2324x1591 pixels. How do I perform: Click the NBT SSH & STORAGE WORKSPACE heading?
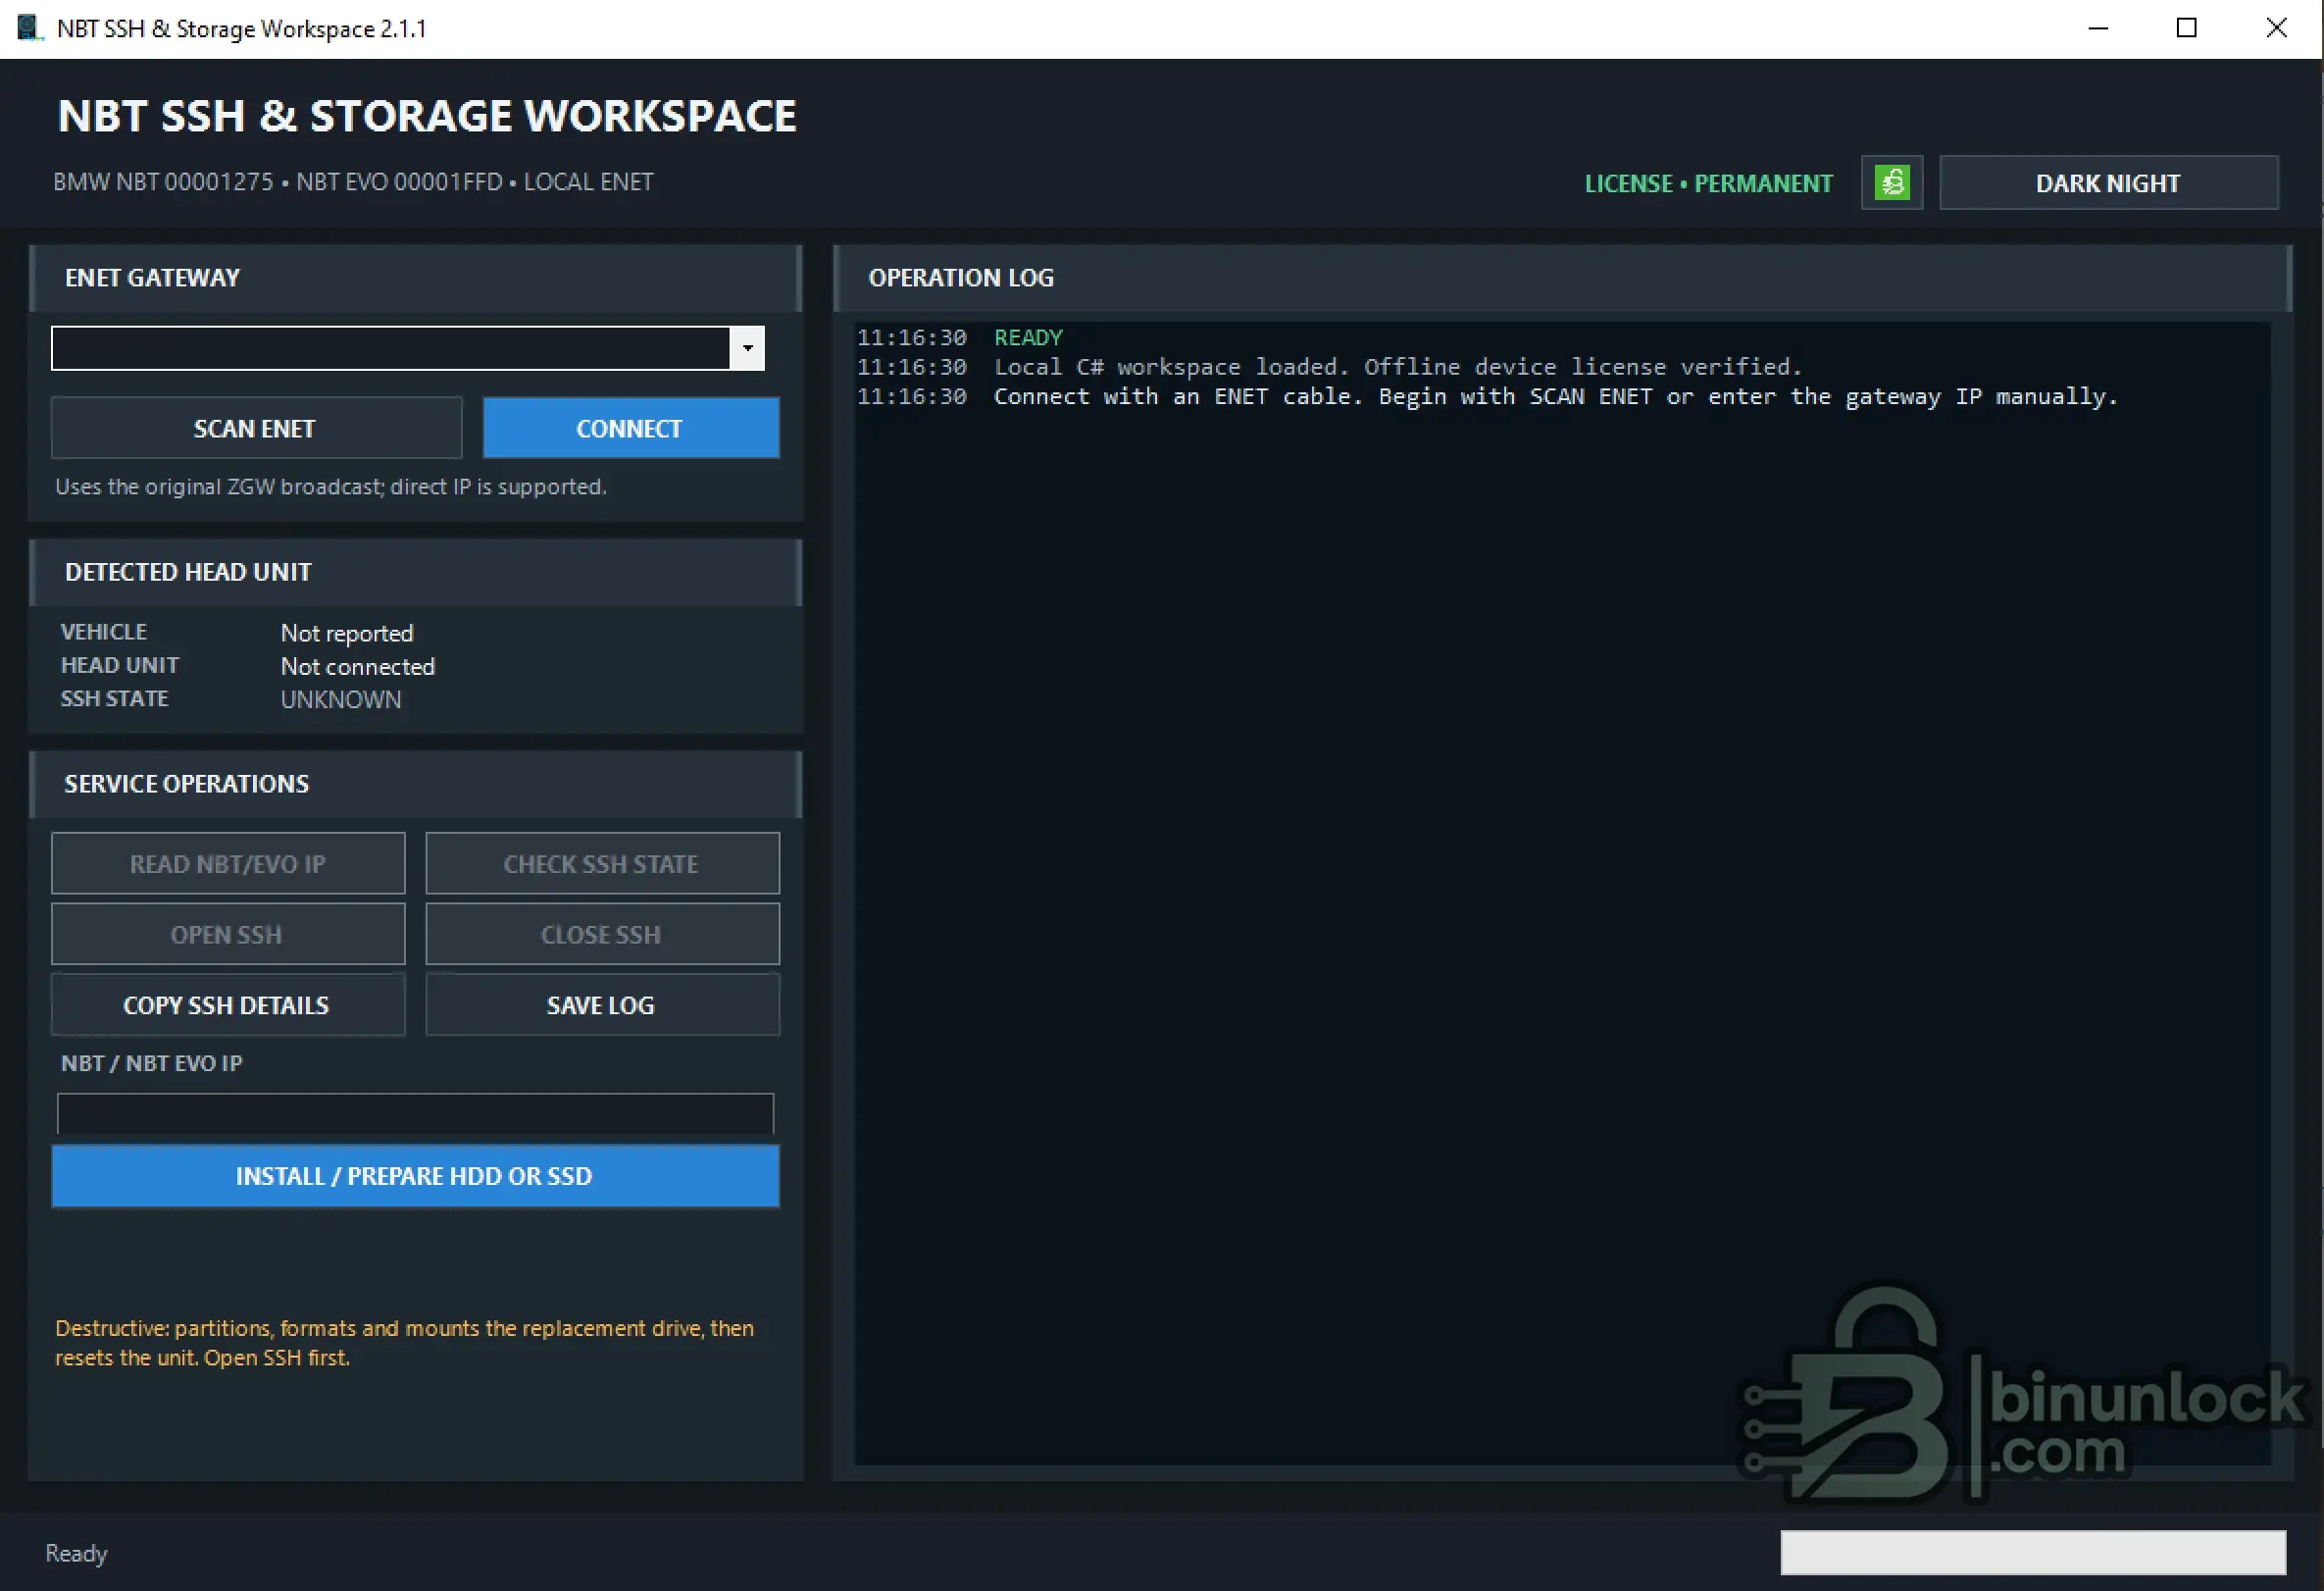pos(427,116)
